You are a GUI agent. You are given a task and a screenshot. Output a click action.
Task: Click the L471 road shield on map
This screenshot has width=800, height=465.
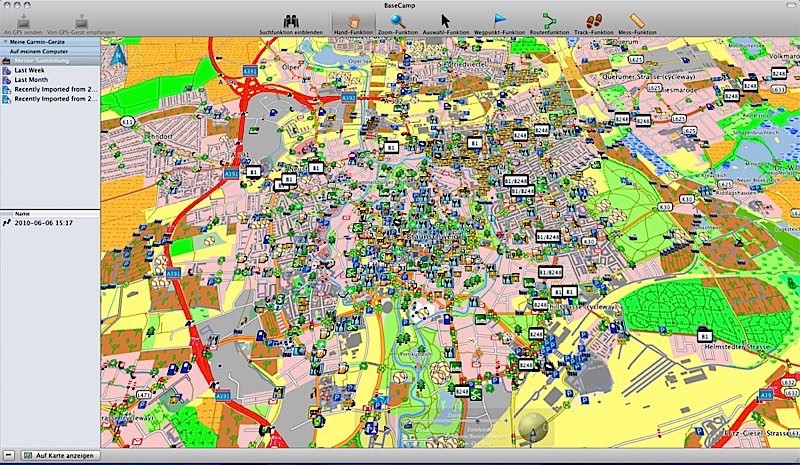144,395
